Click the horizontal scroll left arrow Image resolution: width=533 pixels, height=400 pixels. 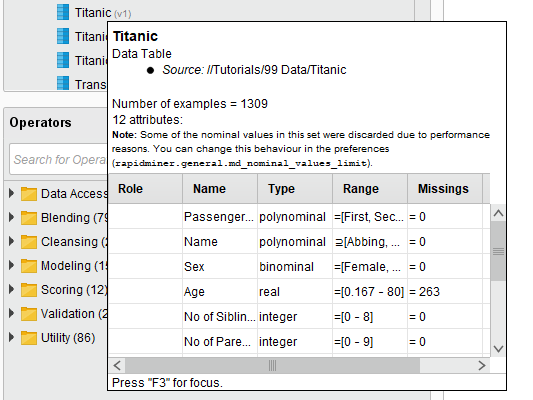117,366
